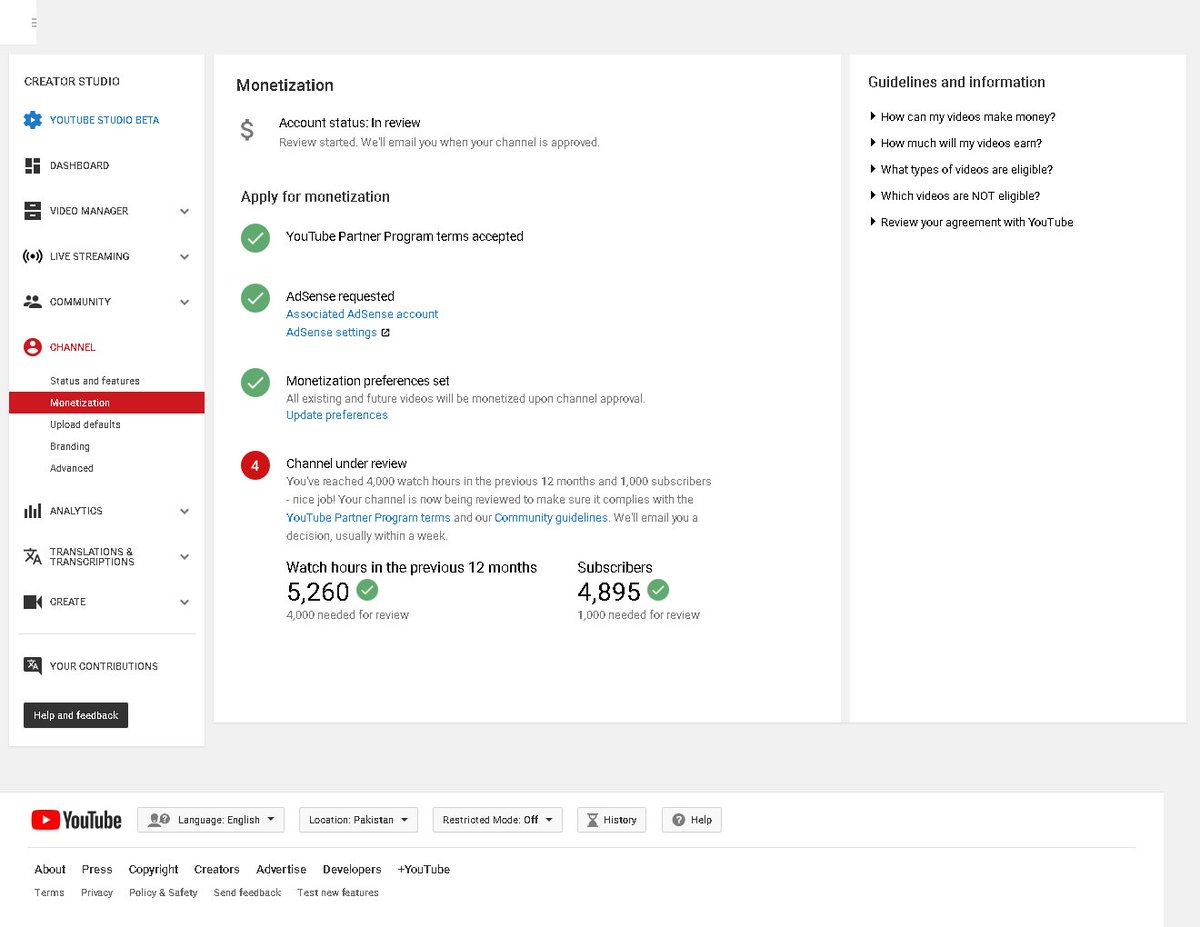
Task: Open the hamburger menu icon at top-left
Action: (x=35, y=21)
